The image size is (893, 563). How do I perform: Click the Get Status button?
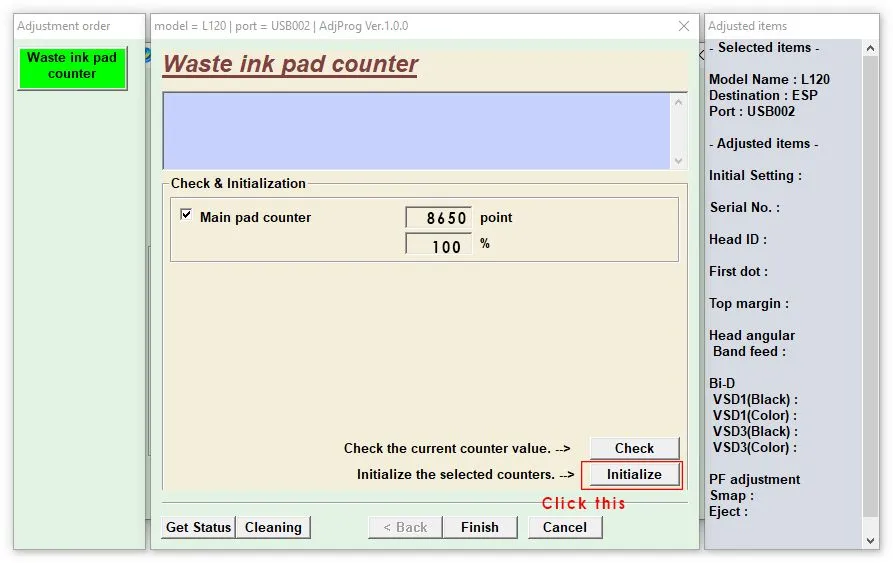198,527
